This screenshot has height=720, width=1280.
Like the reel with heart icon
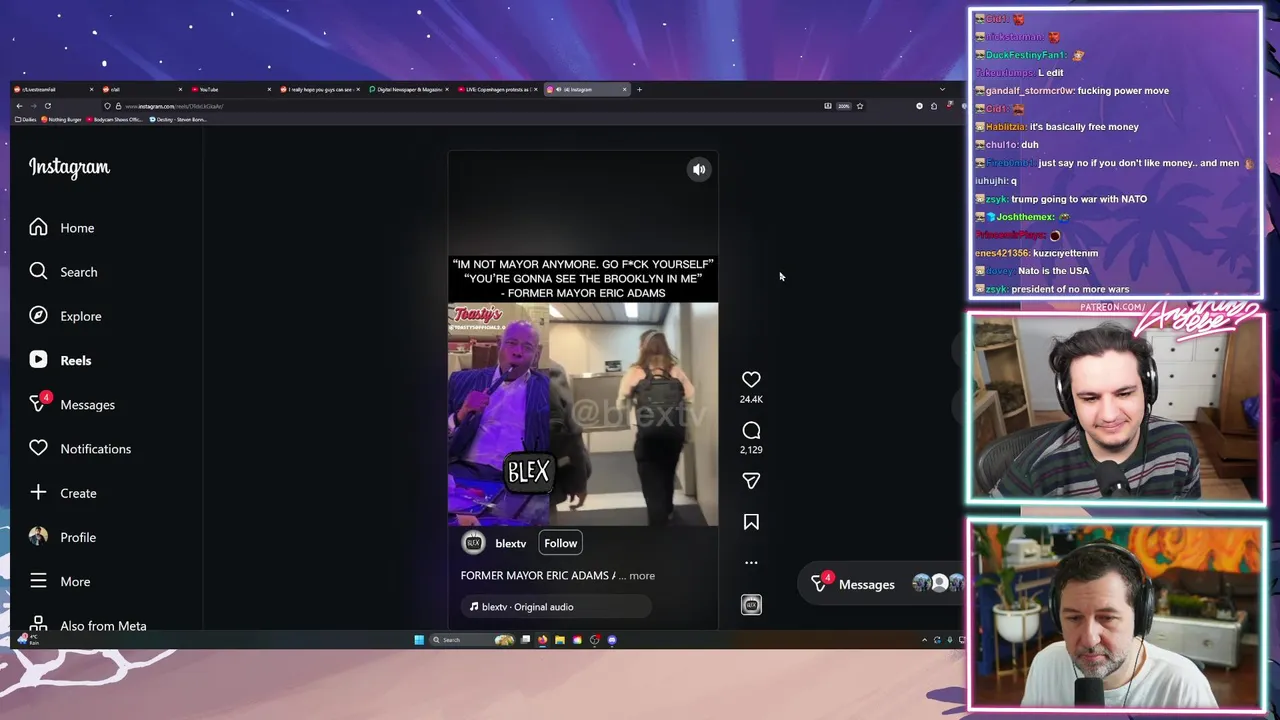pos(751,379)
